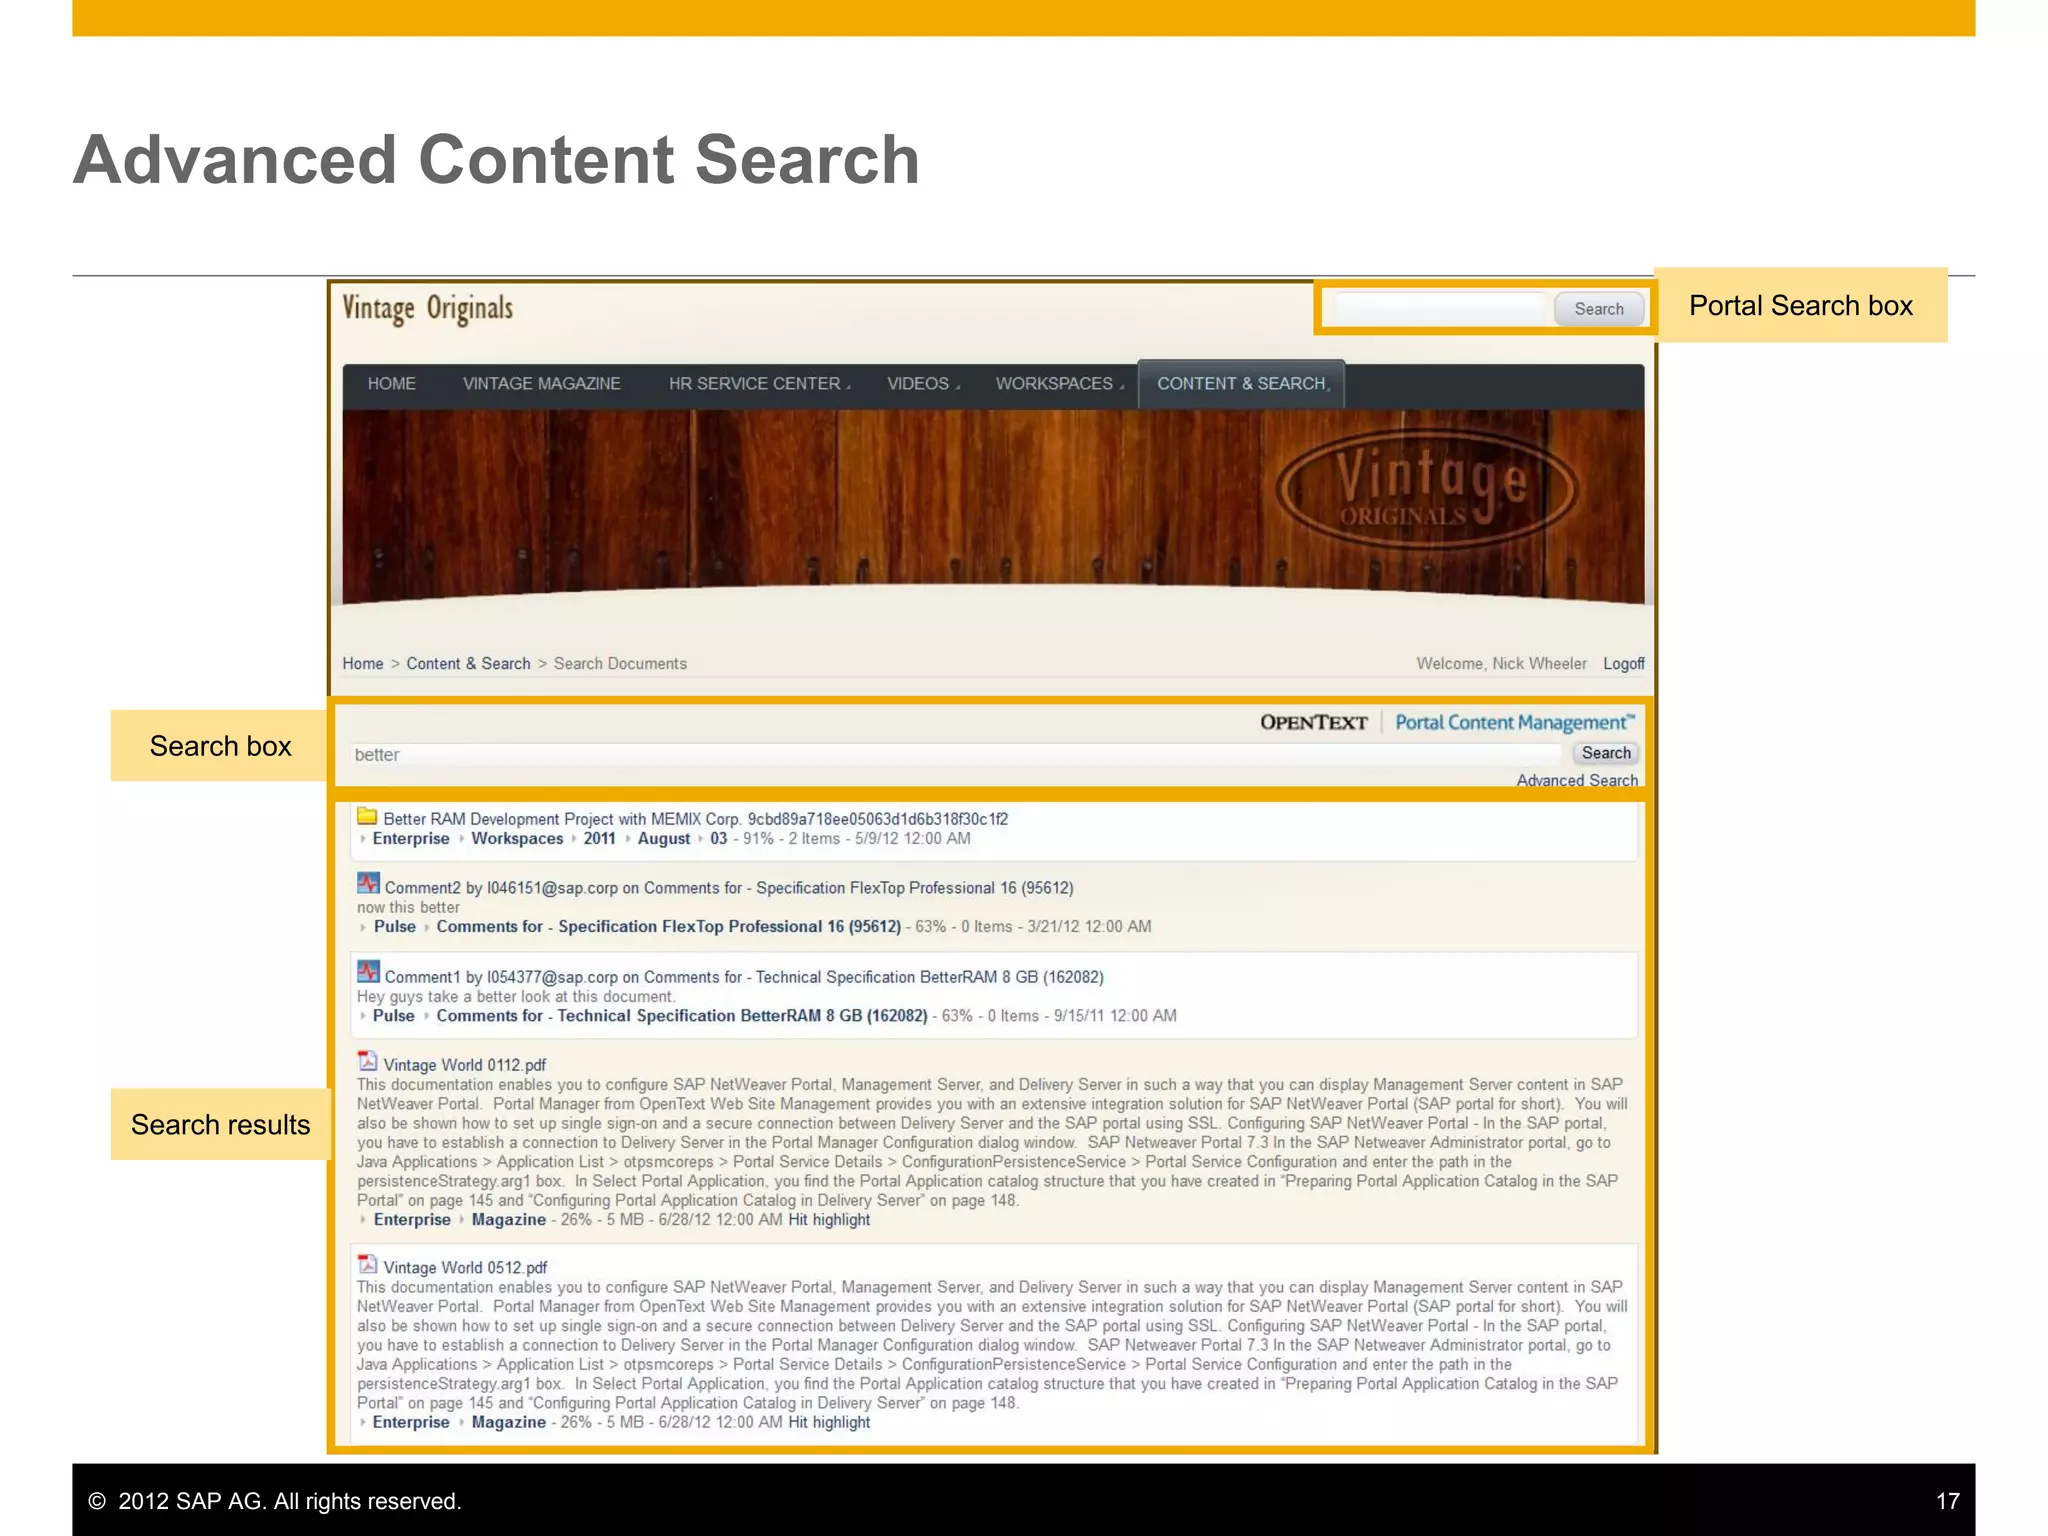Click August in the result path
2048x1536 pixels.
click(664, 839)
